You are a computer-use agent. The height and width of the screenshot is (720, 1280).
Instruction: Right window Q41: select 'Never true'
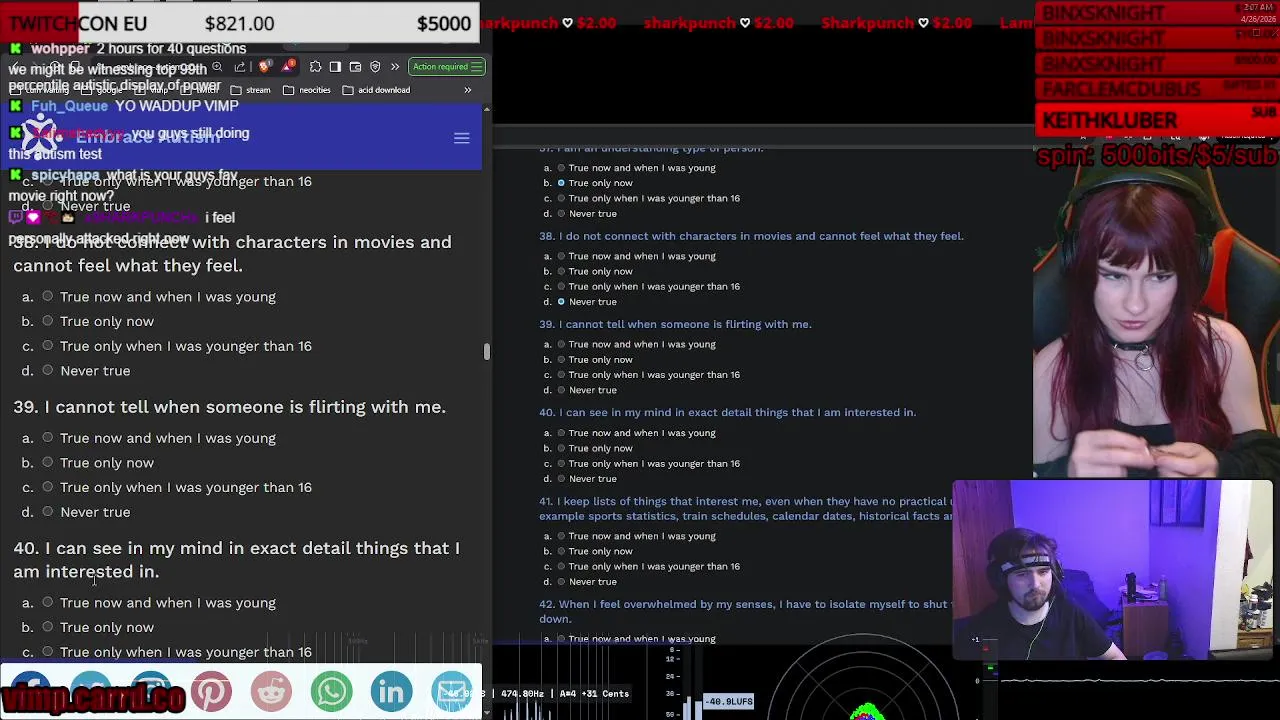561,582
